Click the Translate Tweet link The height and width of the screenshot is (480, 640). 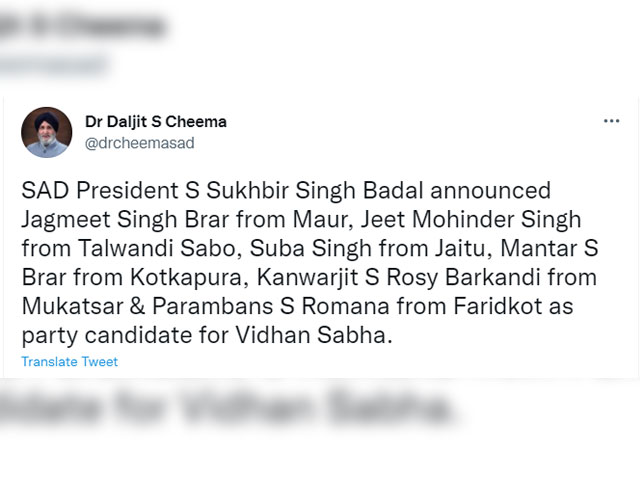69,362
